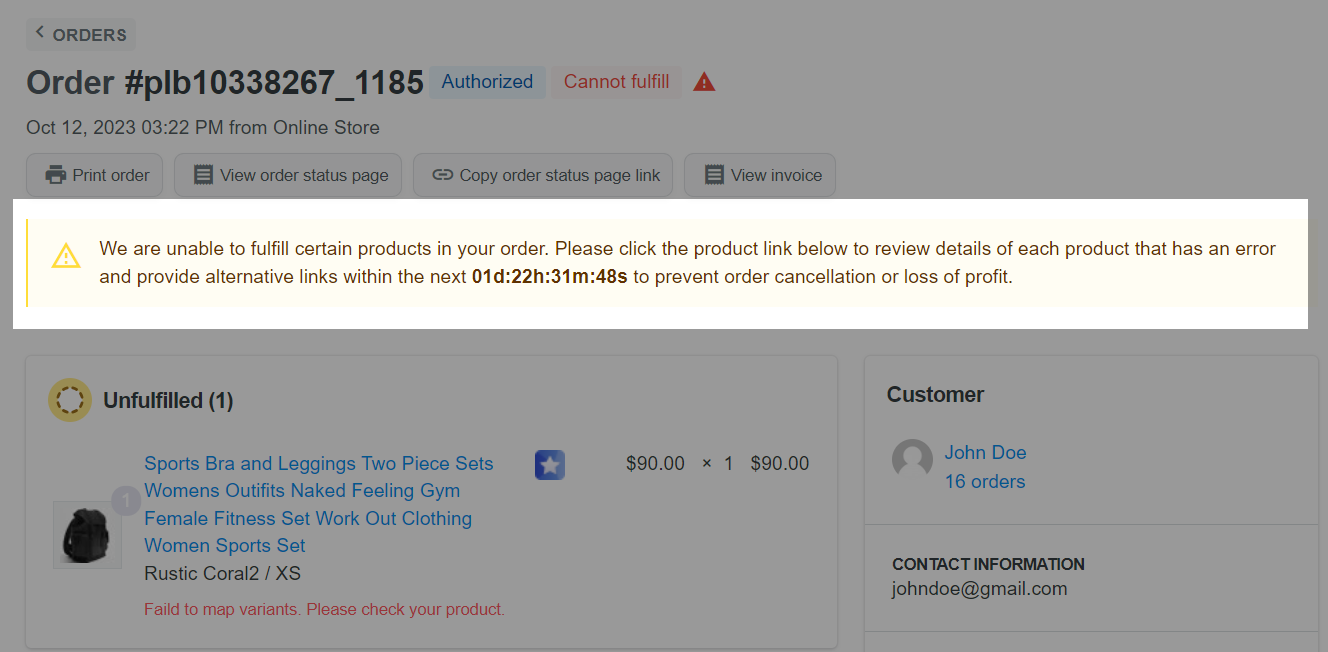Go back to Orders list
1328x652 pixels.
81,35
